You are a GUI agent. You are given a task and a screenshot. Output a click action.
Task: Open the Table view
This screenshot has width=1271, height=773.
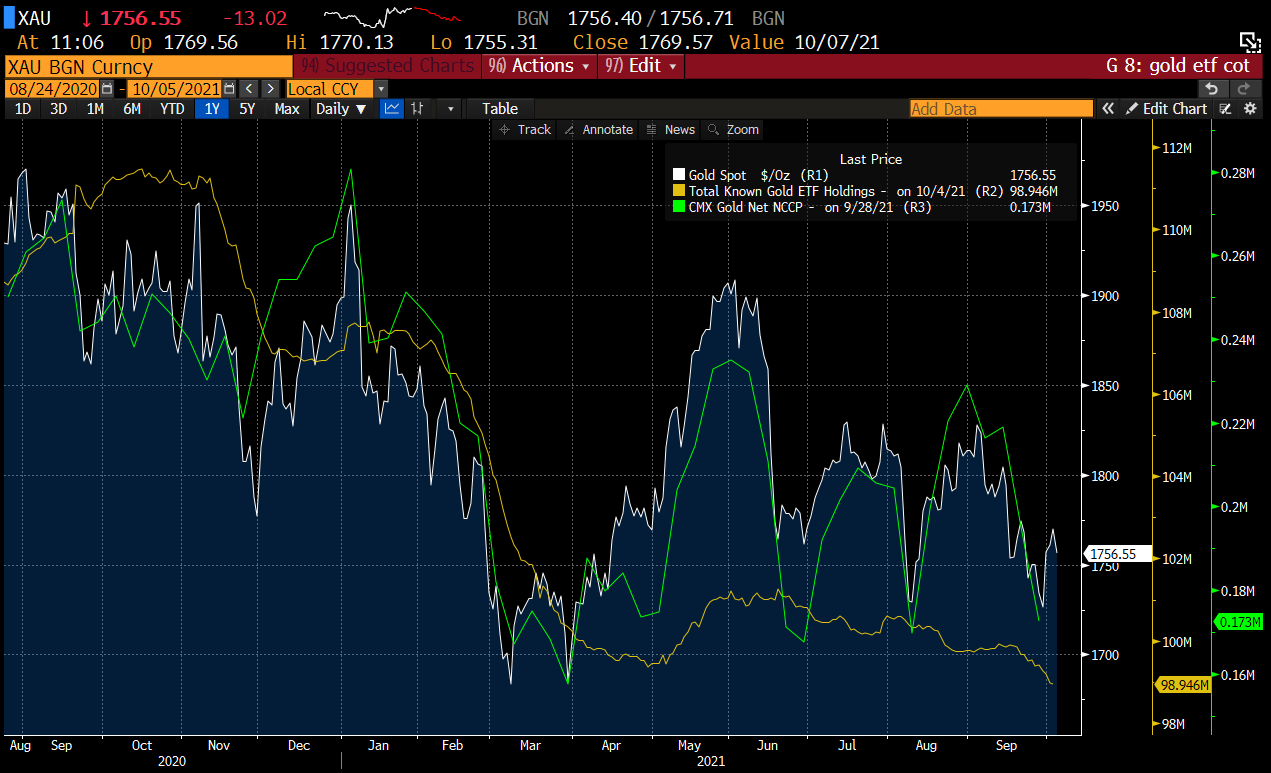[500, 108]
